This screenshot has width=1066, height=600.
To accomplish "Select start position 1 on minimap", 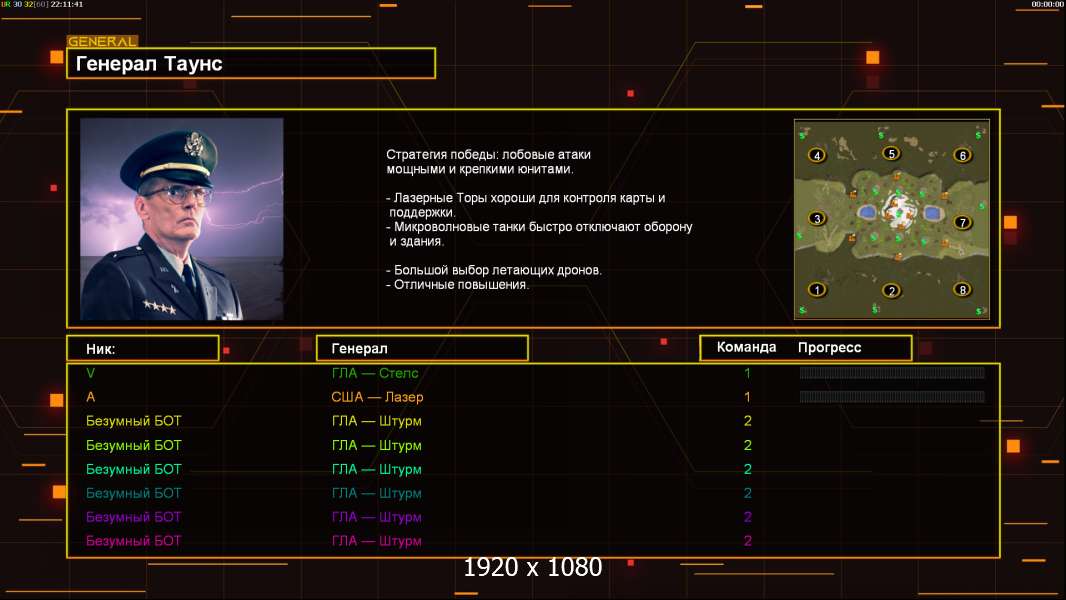I will [x=817, y=289].
